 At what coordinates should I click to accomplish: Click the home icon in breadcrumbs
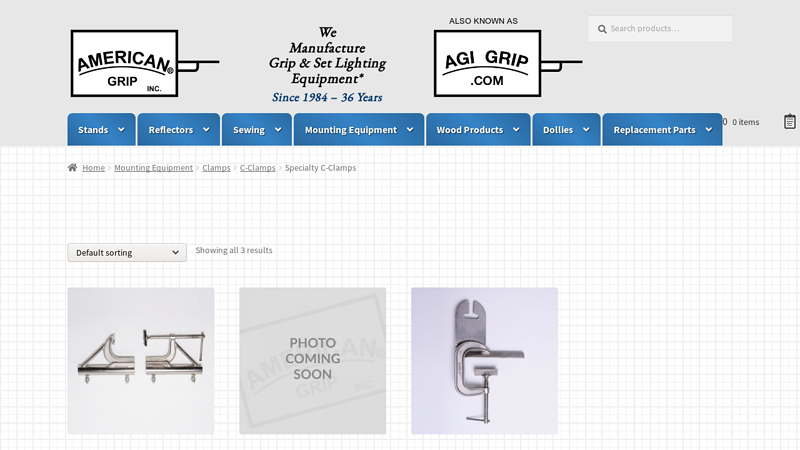(72, 168)
